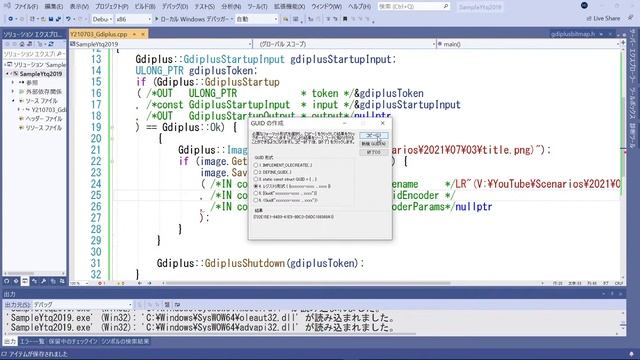This screenshot has width=640, height=360.
Task: Click the Save All toolbar icon
Action: [59, 19]
